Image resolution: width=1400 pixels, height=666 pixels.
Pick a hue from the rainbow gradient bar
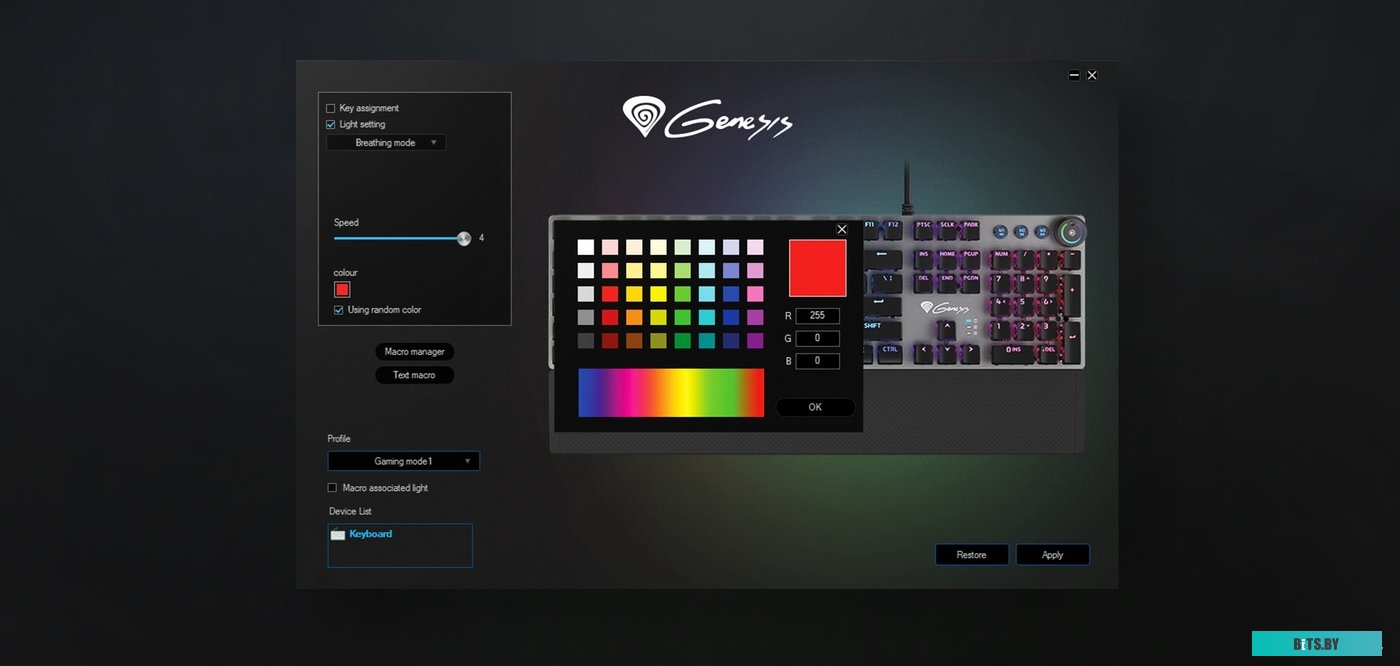click(671, 392)
